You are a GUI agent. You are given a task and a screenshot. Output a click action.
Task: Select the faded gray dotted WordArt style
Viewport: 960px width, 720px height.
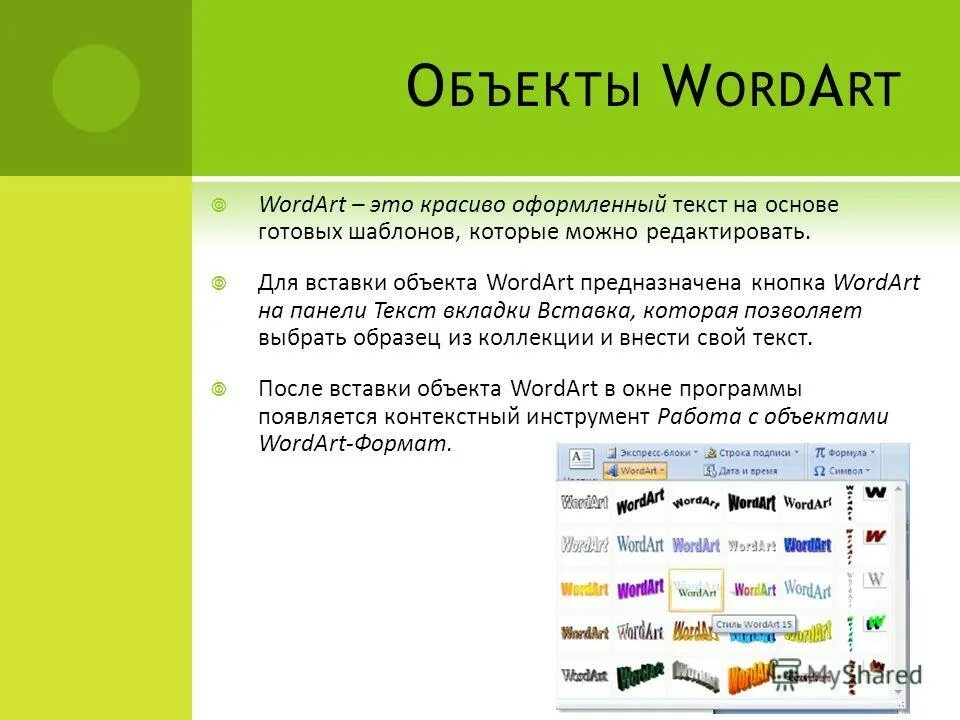pos(752,545)
